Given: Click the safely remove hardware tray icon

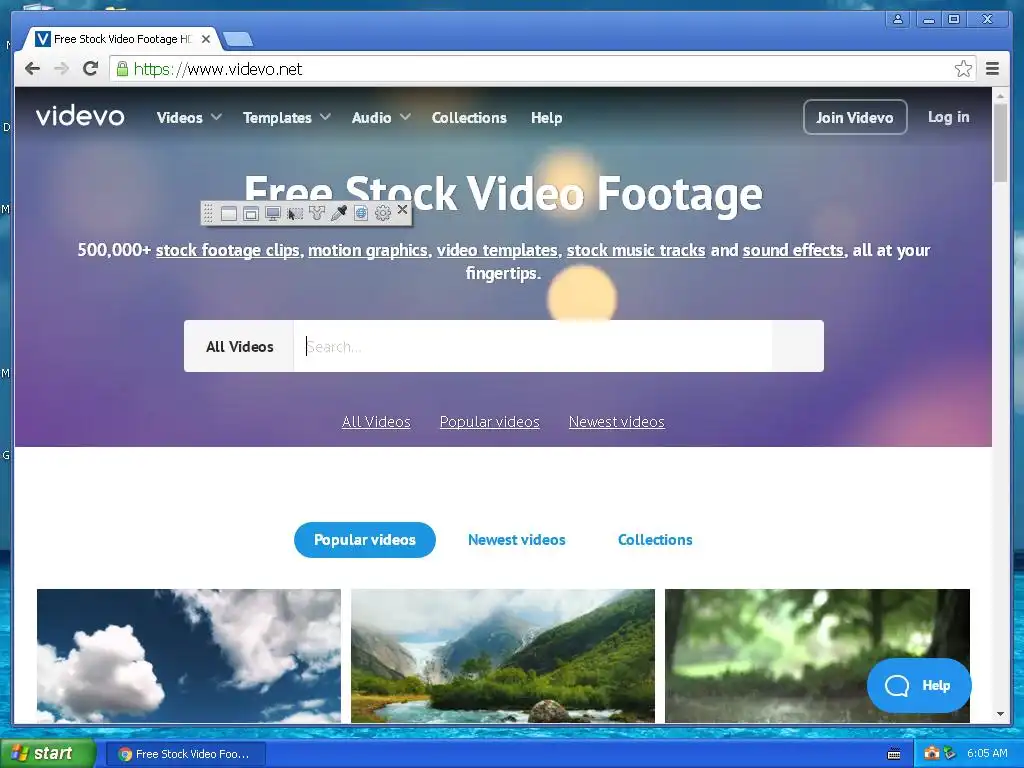Looking at the screenshot, I should pyautogui.click(x=950, y=753).
